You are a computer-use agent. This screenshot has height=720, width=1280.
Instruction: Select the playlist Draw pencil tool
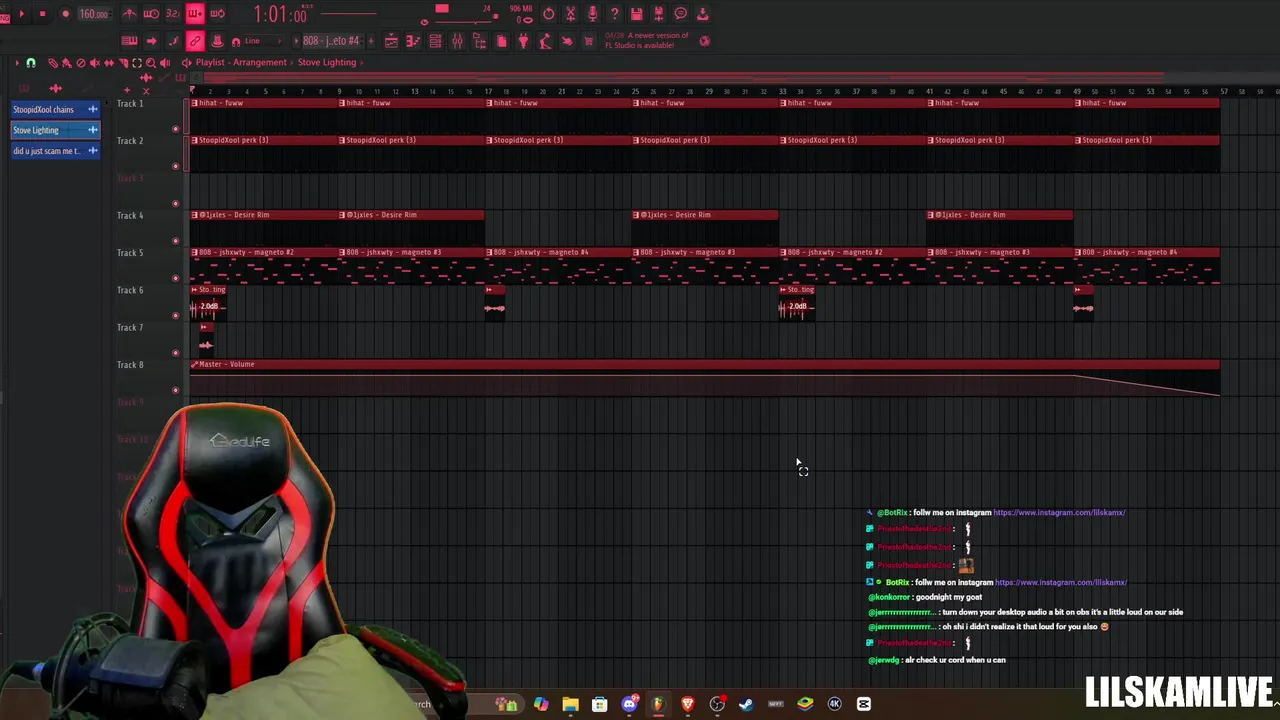point(53,62)
